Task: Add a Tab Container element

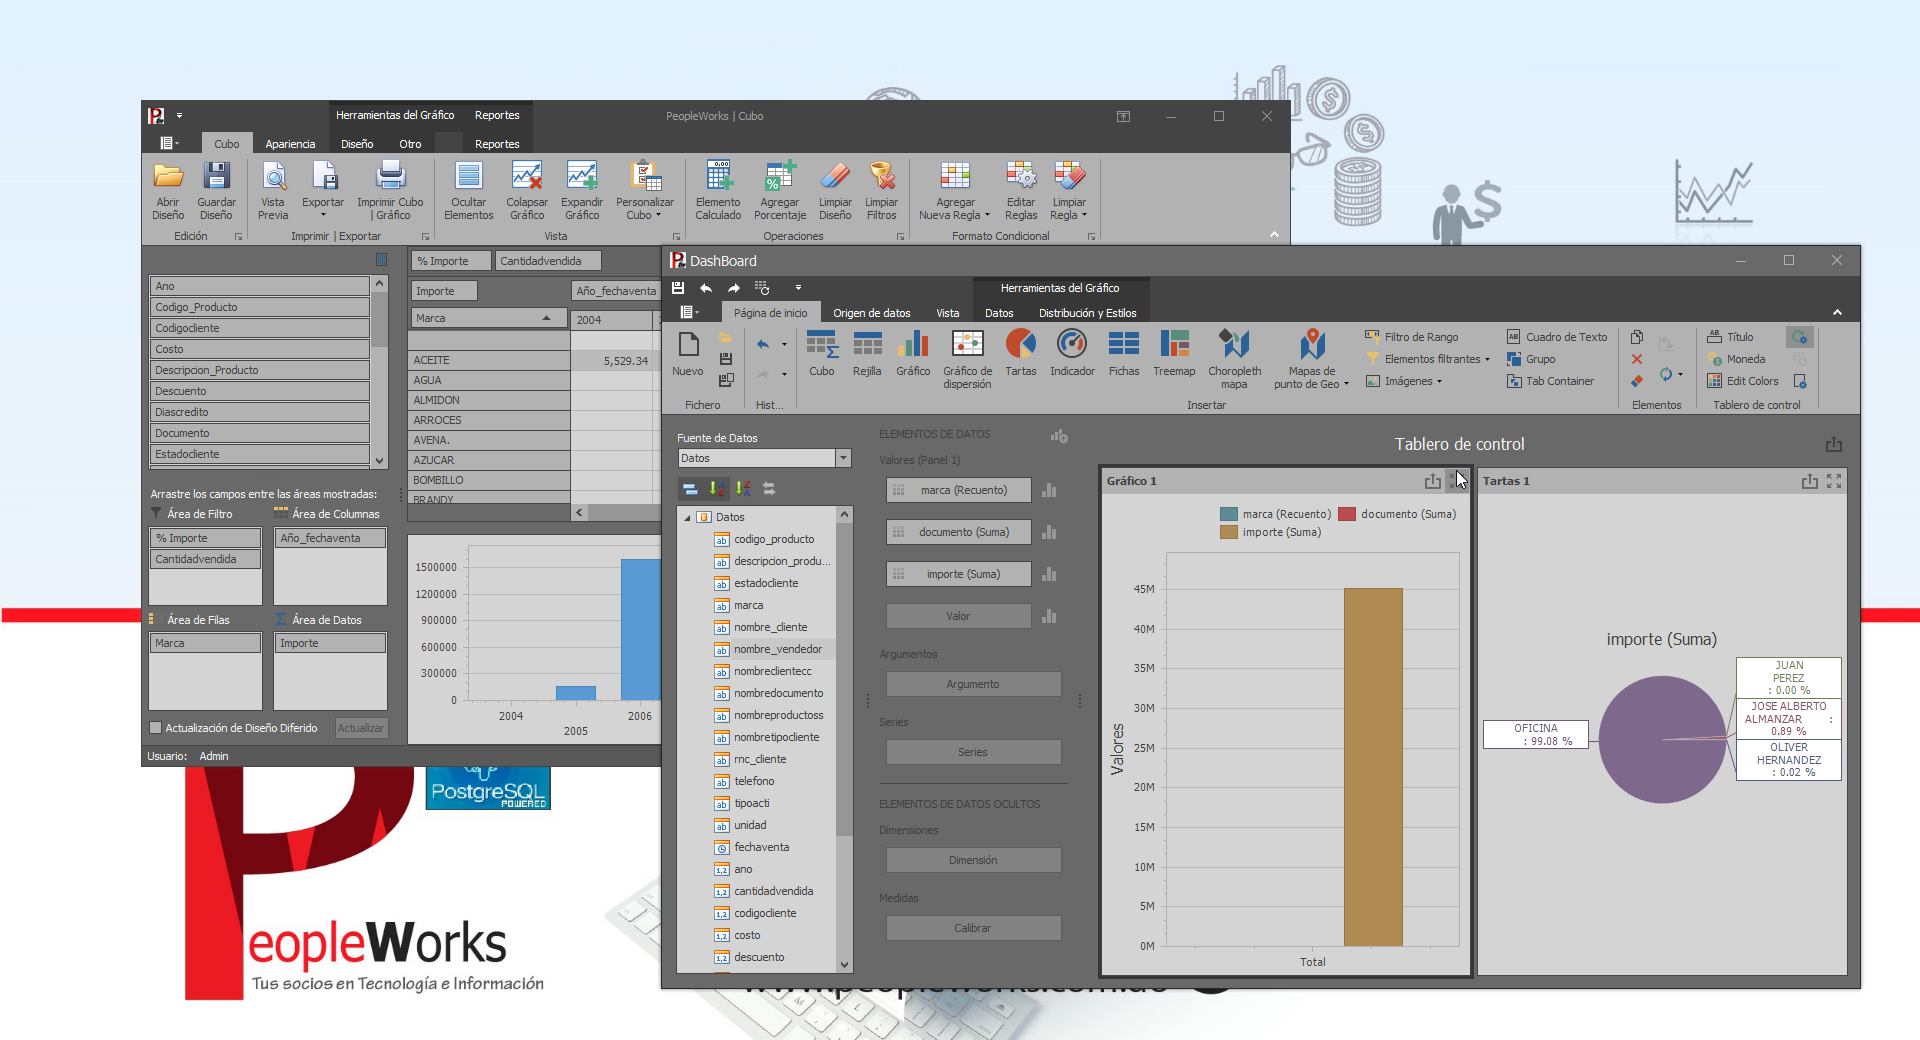Action: pos(1550,381)
